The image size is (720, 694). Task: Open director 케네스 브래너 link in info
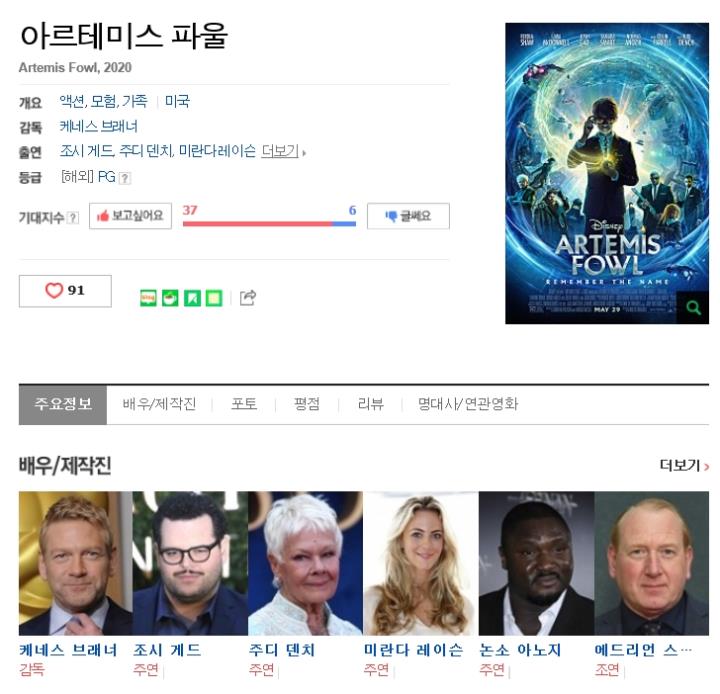tap(99, 126)
